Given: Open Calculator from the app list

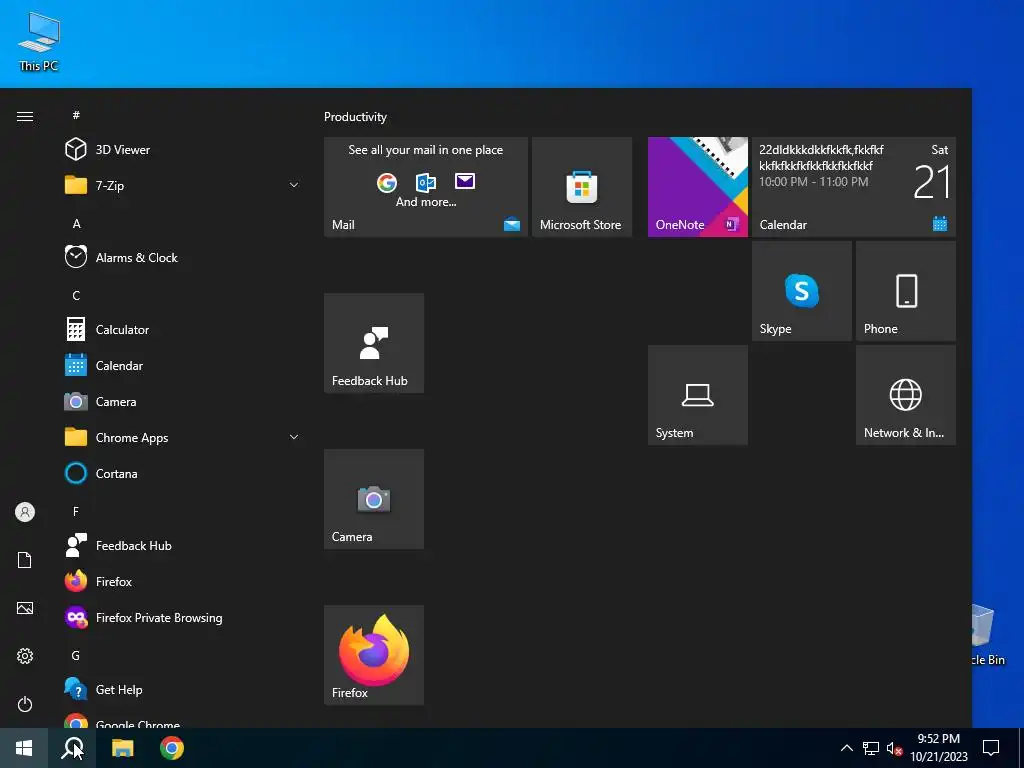Looking at the screenshot, I should [x=183, y=329].
